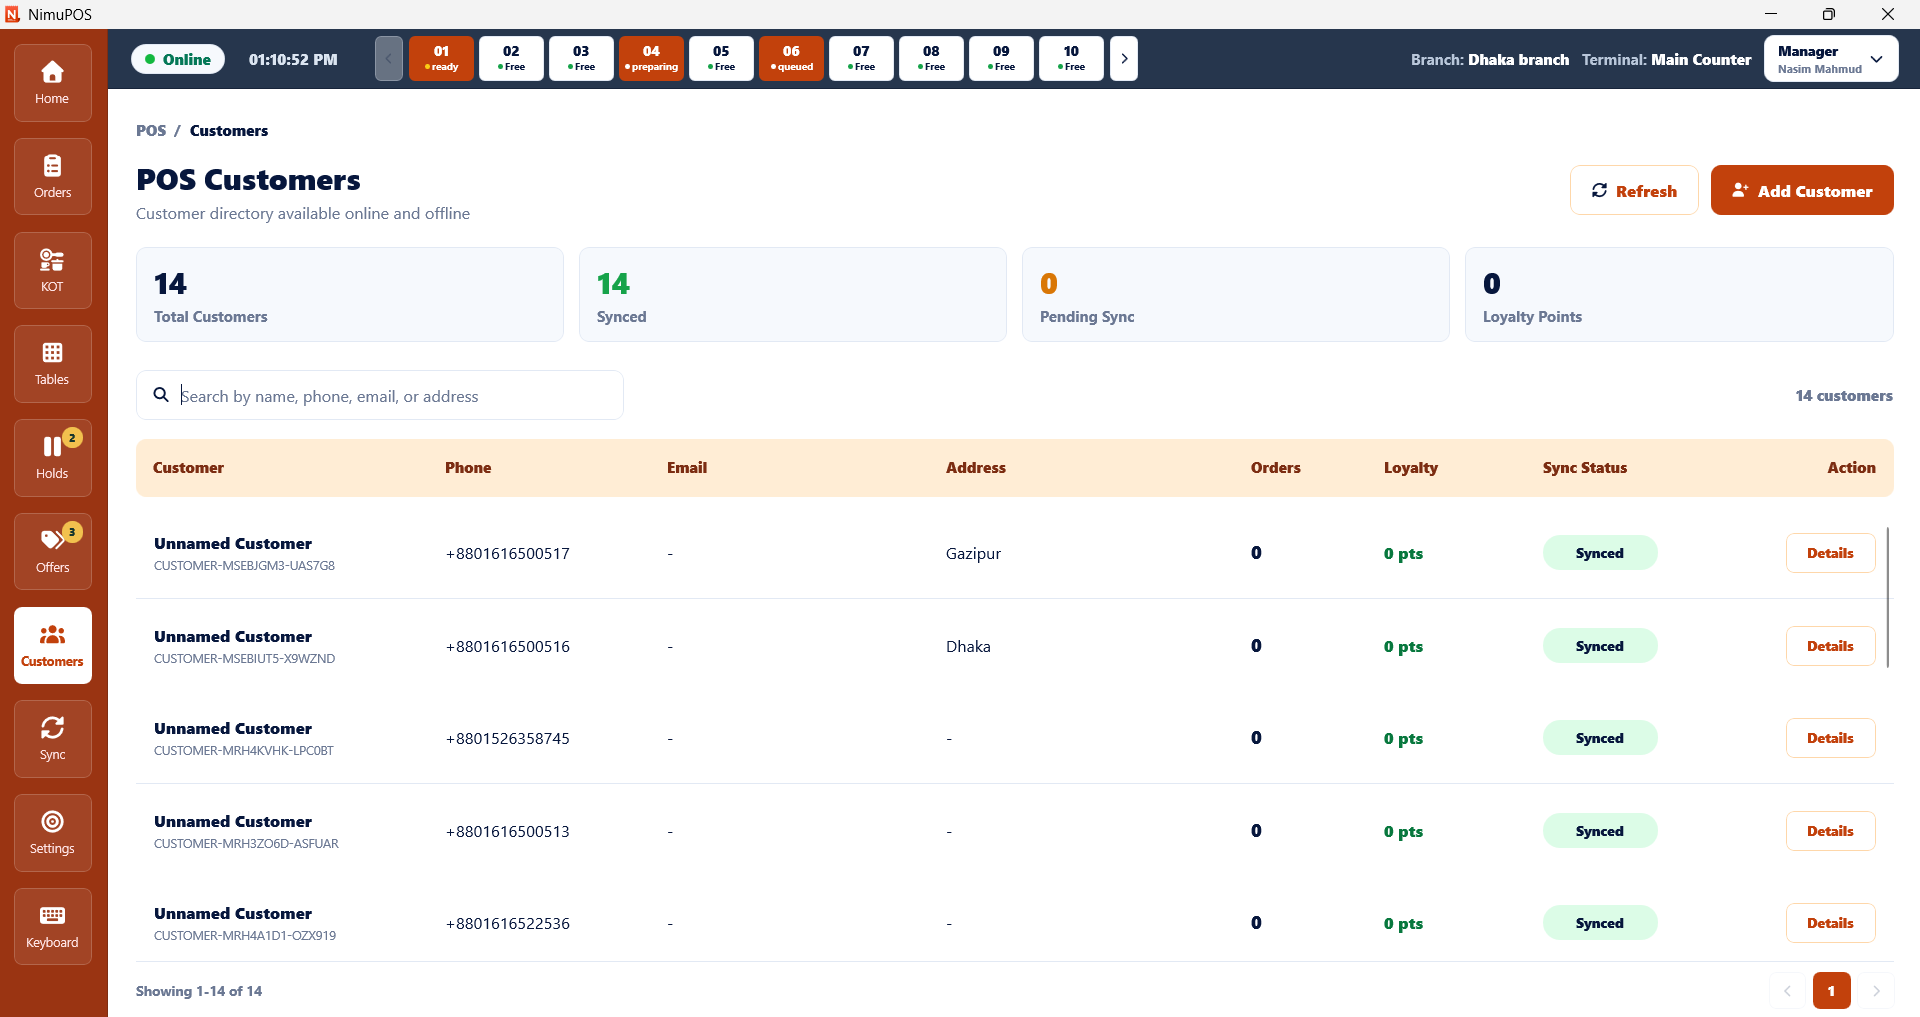Open Details for phone +8801616522536
This screenshot has height=1017, width=1920.
pyautogui.click(x=1830, y=923)
